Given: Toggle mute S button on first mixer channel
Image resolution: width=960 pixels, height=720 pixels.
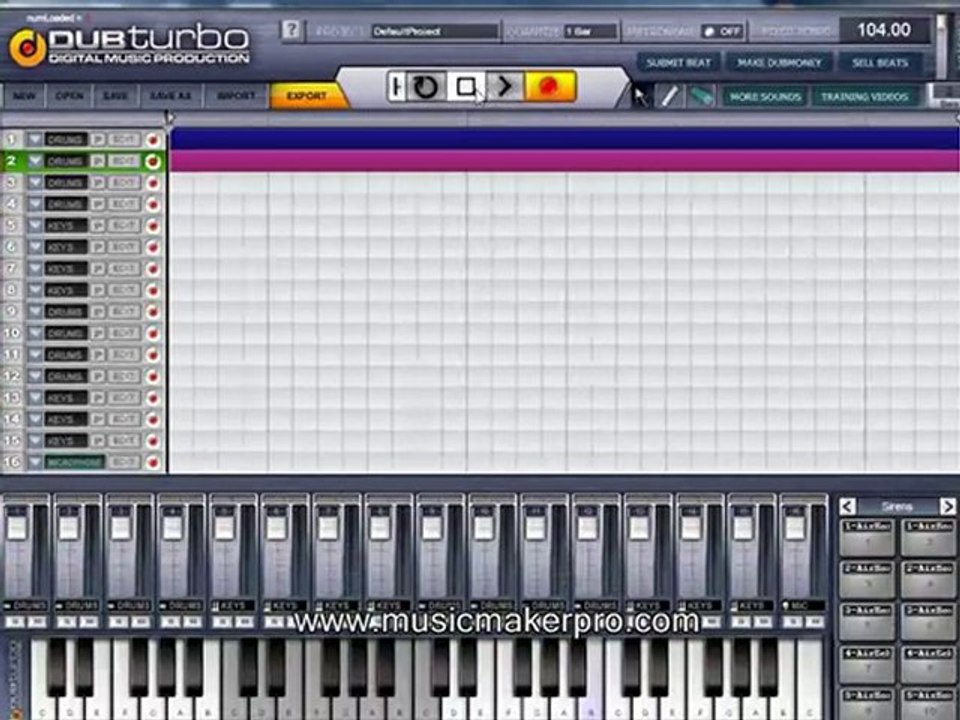Looking at the screenshot, I should pyautogui.click(x=17, y=622).
